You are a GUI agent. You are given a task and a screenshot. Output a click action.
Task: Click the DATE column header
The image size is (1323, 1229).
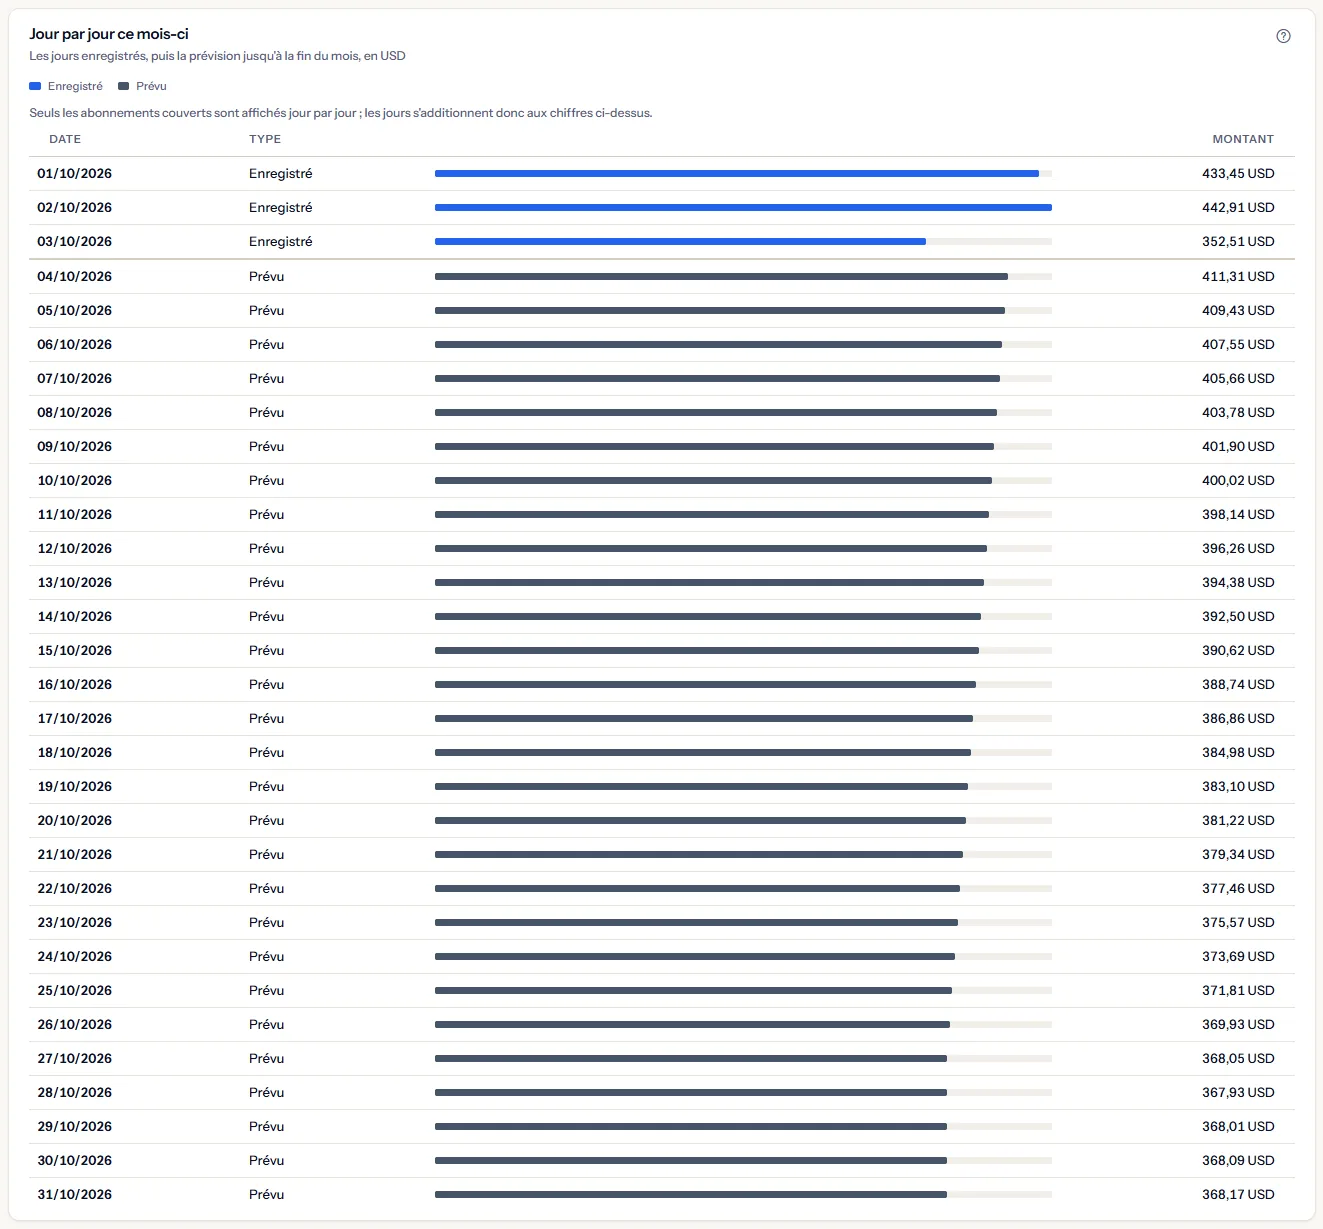65,139
